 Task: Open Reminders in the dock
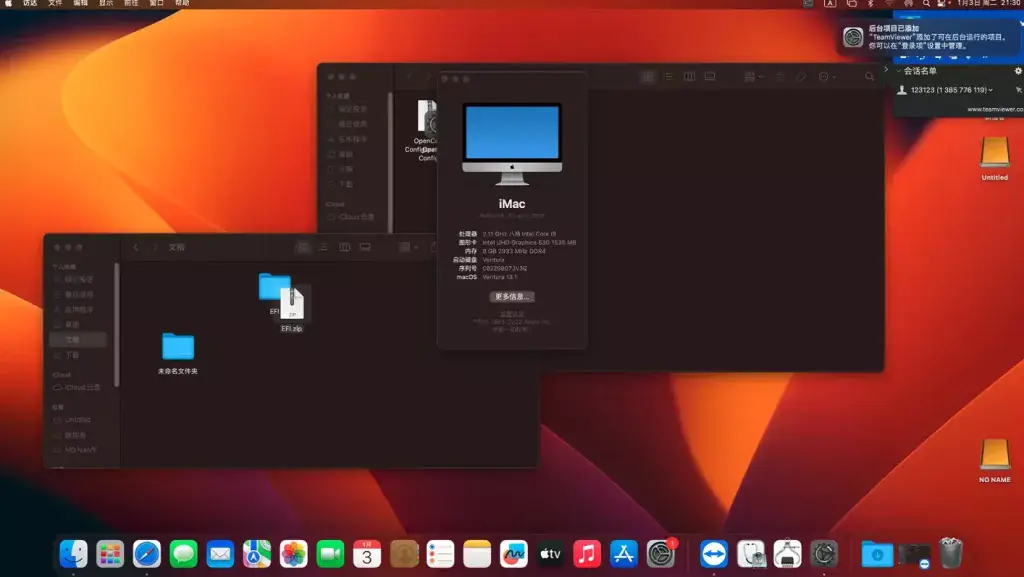pos(440,554)
